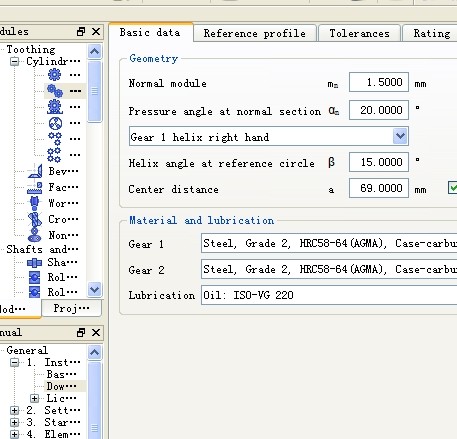This screenshot has width=457, height=439.
Task: Select the Sha... module label
Action: (x=62, y=263)
